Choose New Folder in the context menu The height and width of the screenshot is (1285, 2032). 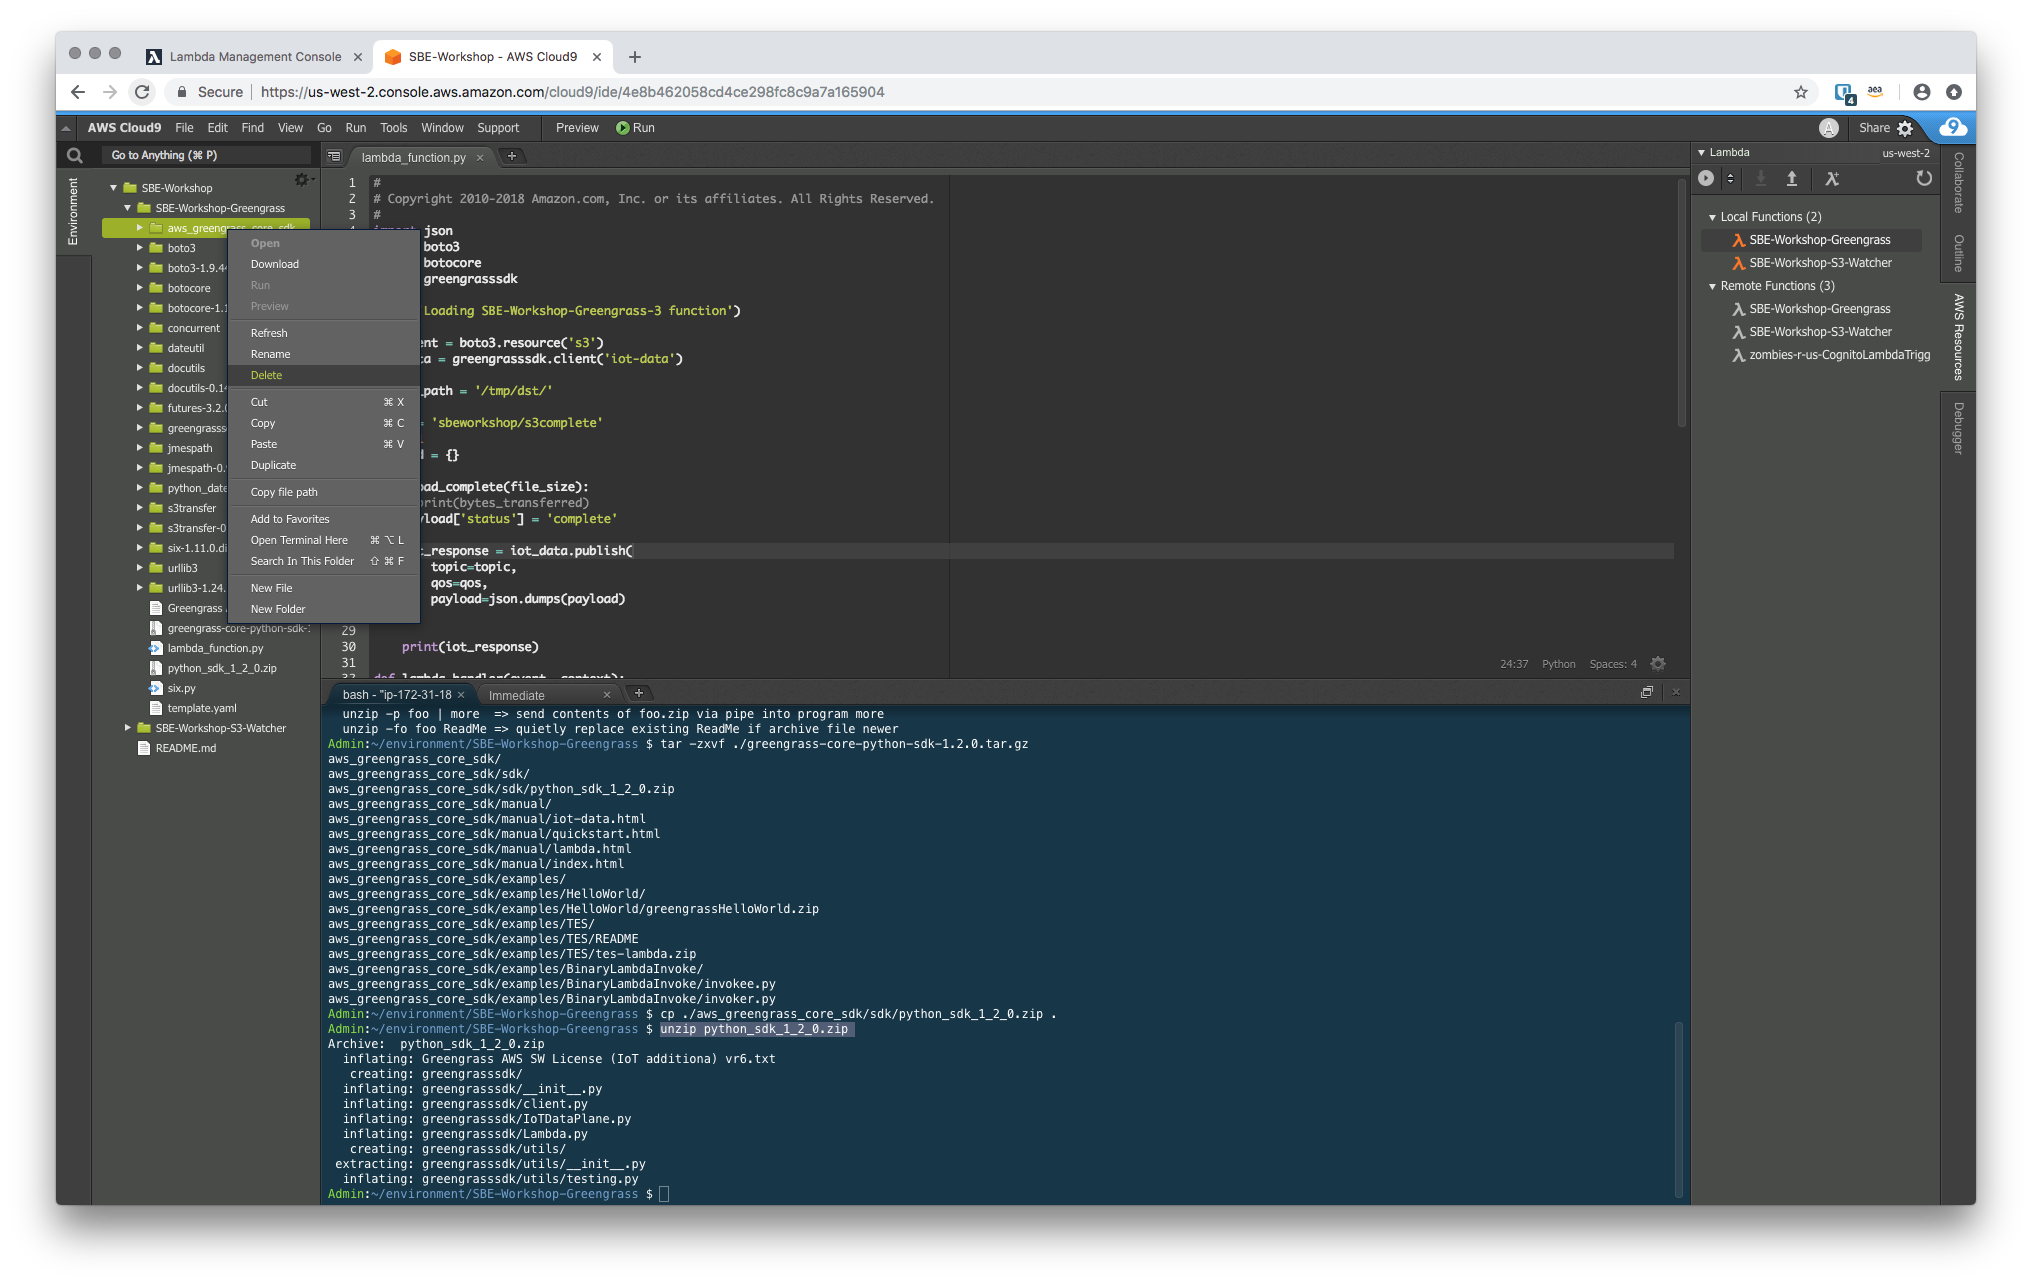click(323, 609)
